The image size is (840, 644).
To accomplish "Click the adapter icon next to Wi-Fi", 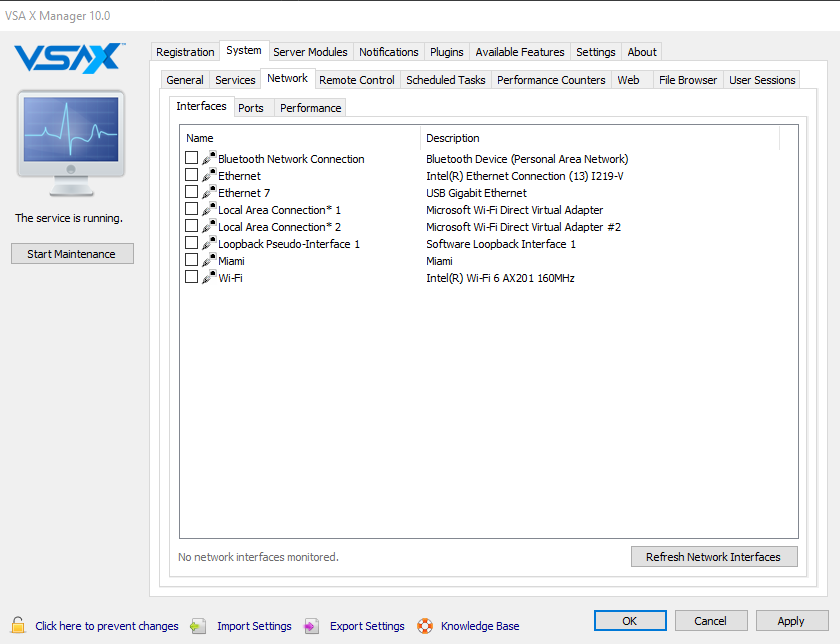I will pyautogui.click(x=209, y=278).
